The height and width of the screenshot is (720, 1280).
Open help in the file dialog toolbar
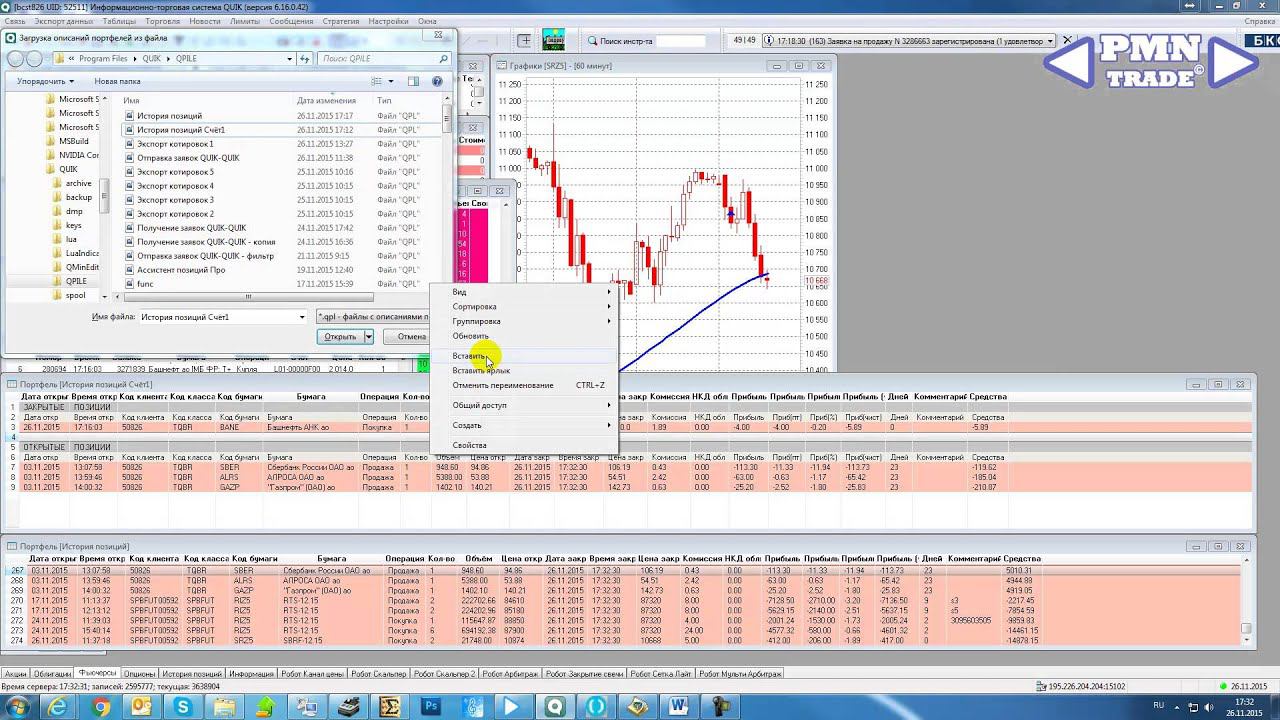point(437,81)
